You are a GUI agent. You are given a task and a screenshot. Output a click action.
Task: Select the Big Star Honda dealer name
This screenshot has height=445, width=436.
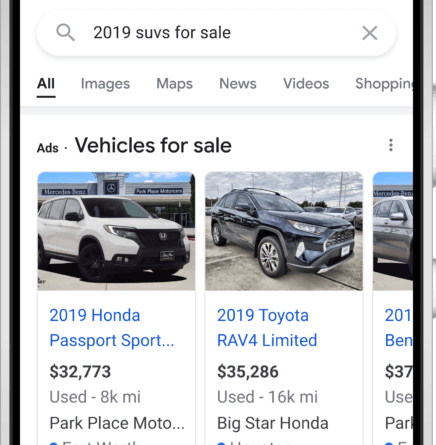pyautogui.click(x=273, y=423)
